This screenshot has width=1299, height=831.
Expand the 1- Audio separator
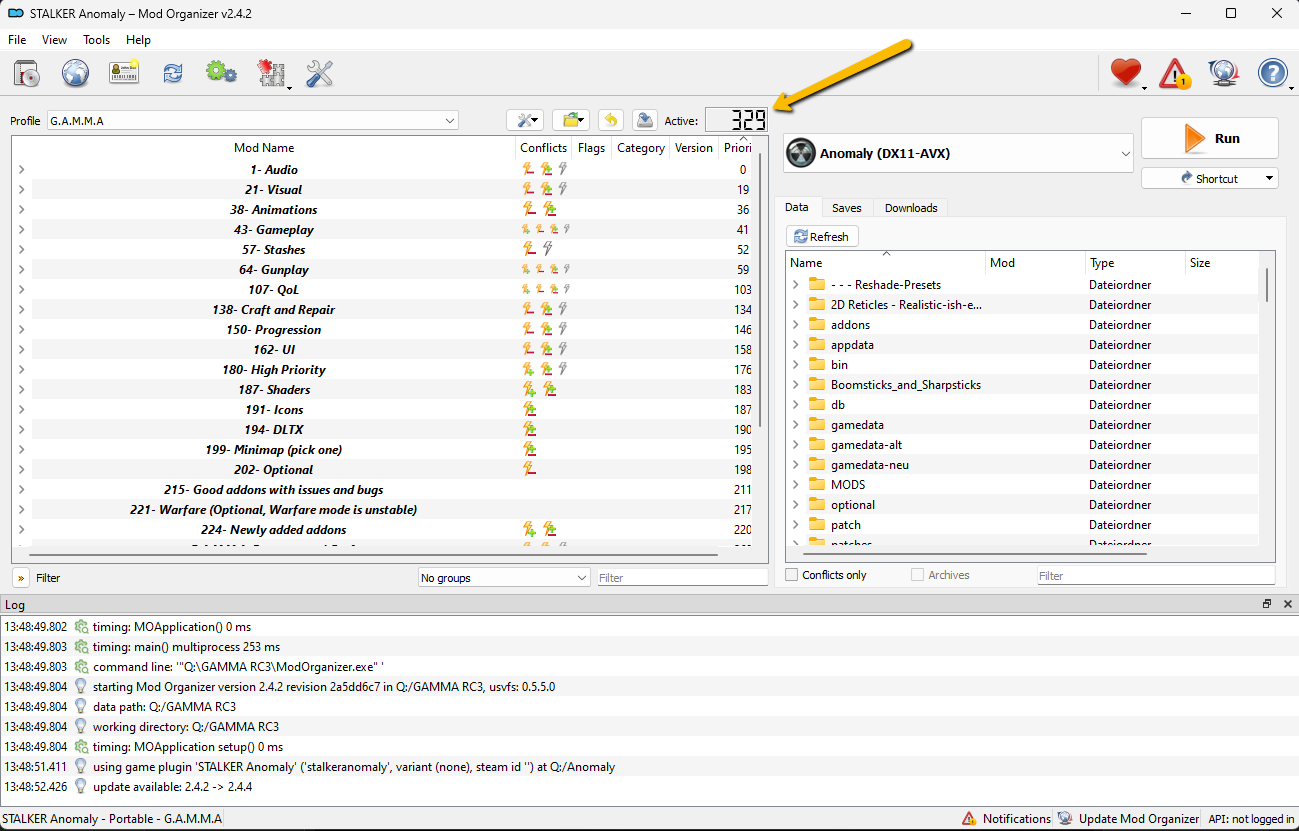tap(21, 170)
